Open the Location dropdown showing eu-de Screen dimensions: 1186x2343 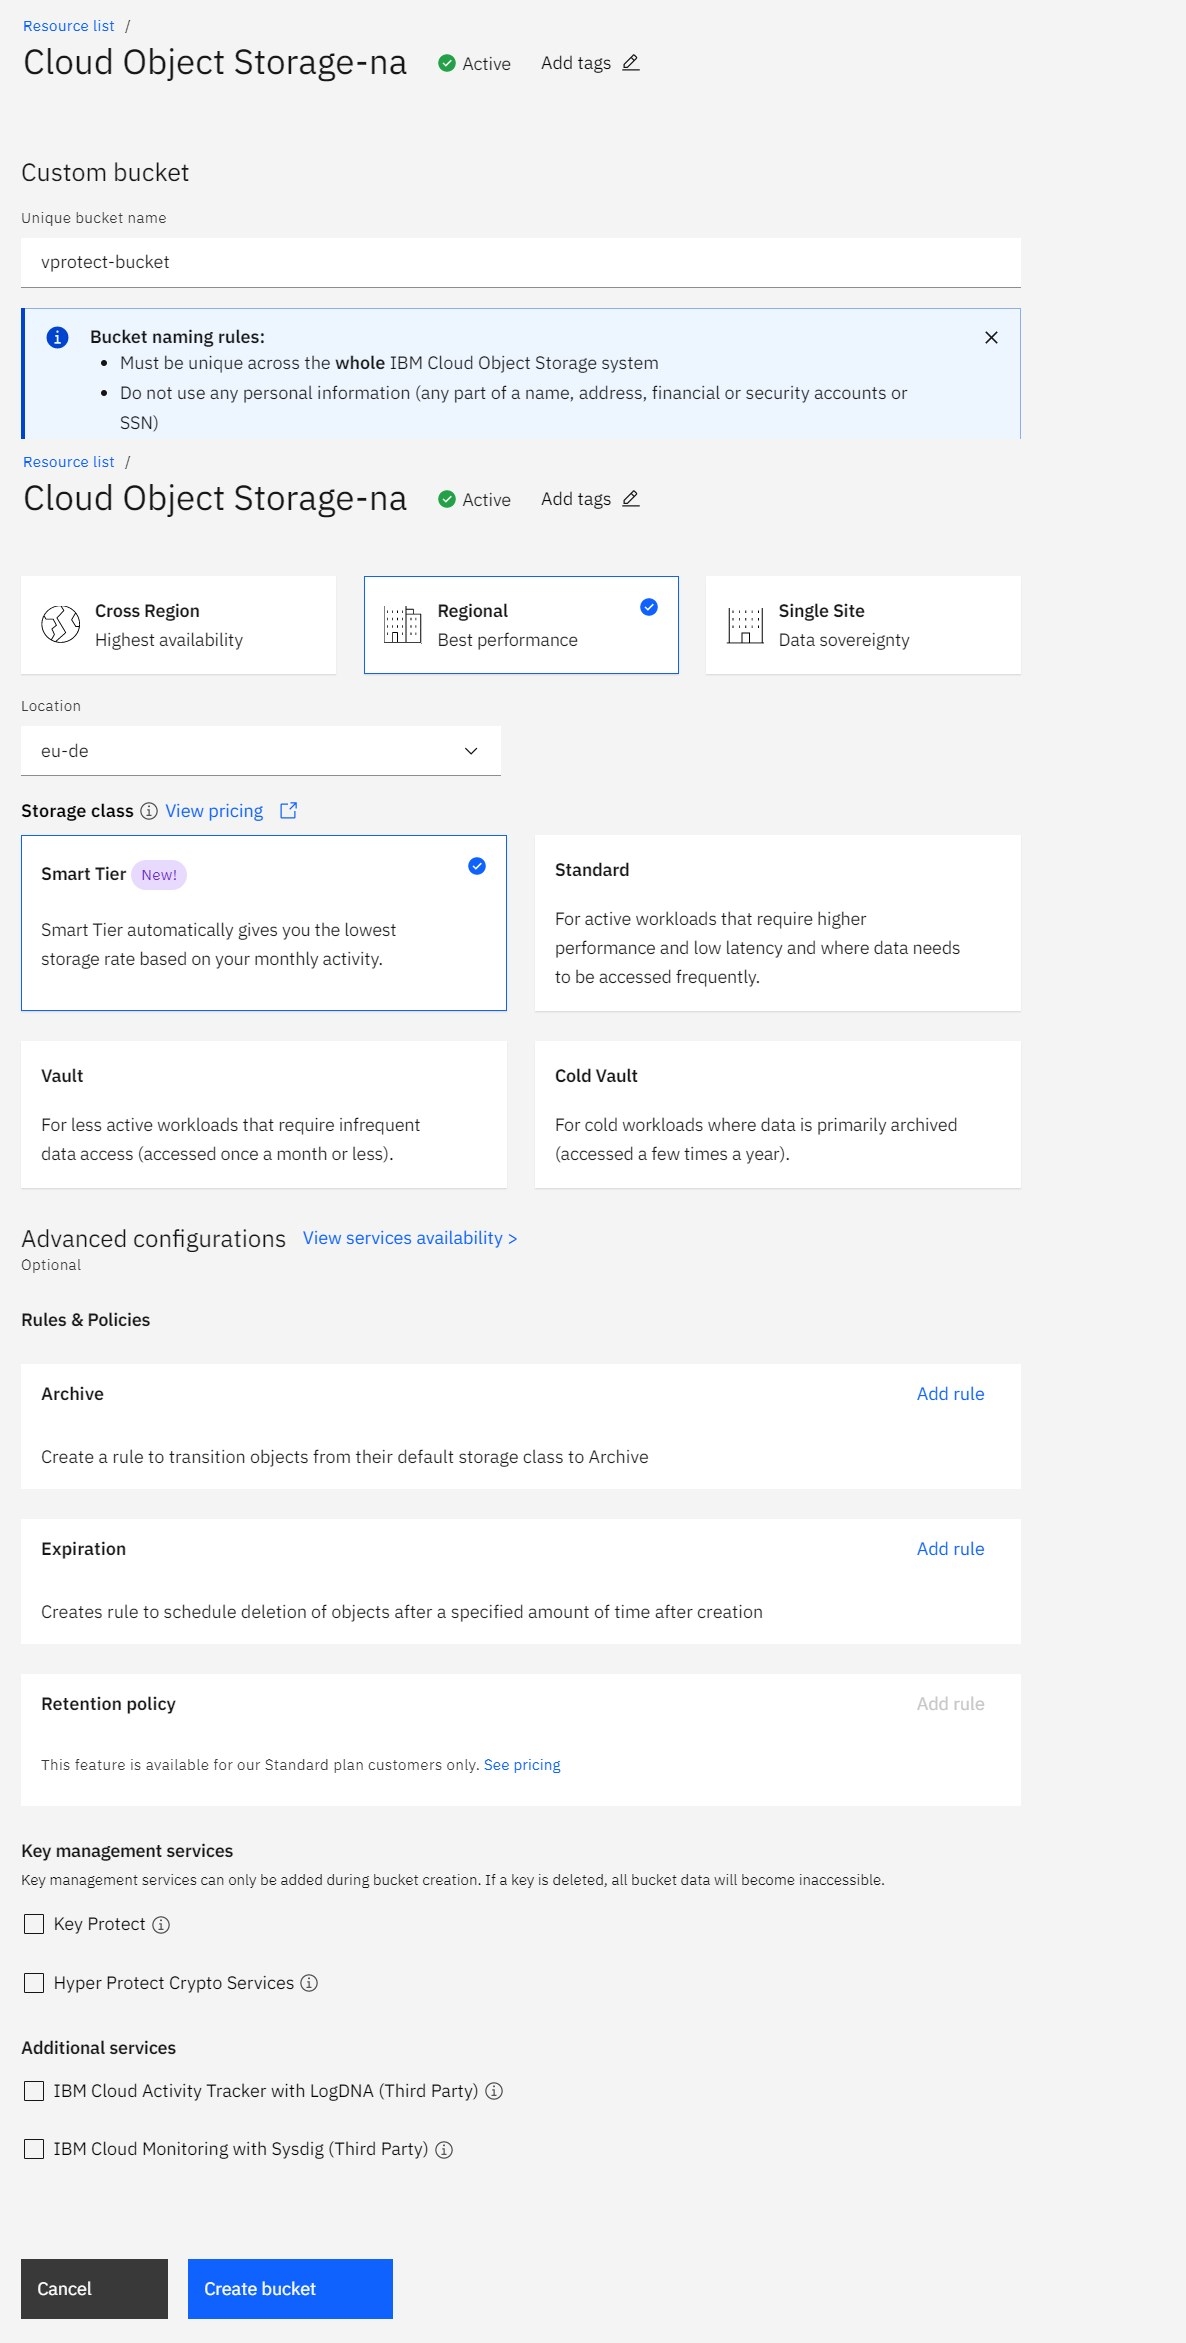[x=260, y=751]
